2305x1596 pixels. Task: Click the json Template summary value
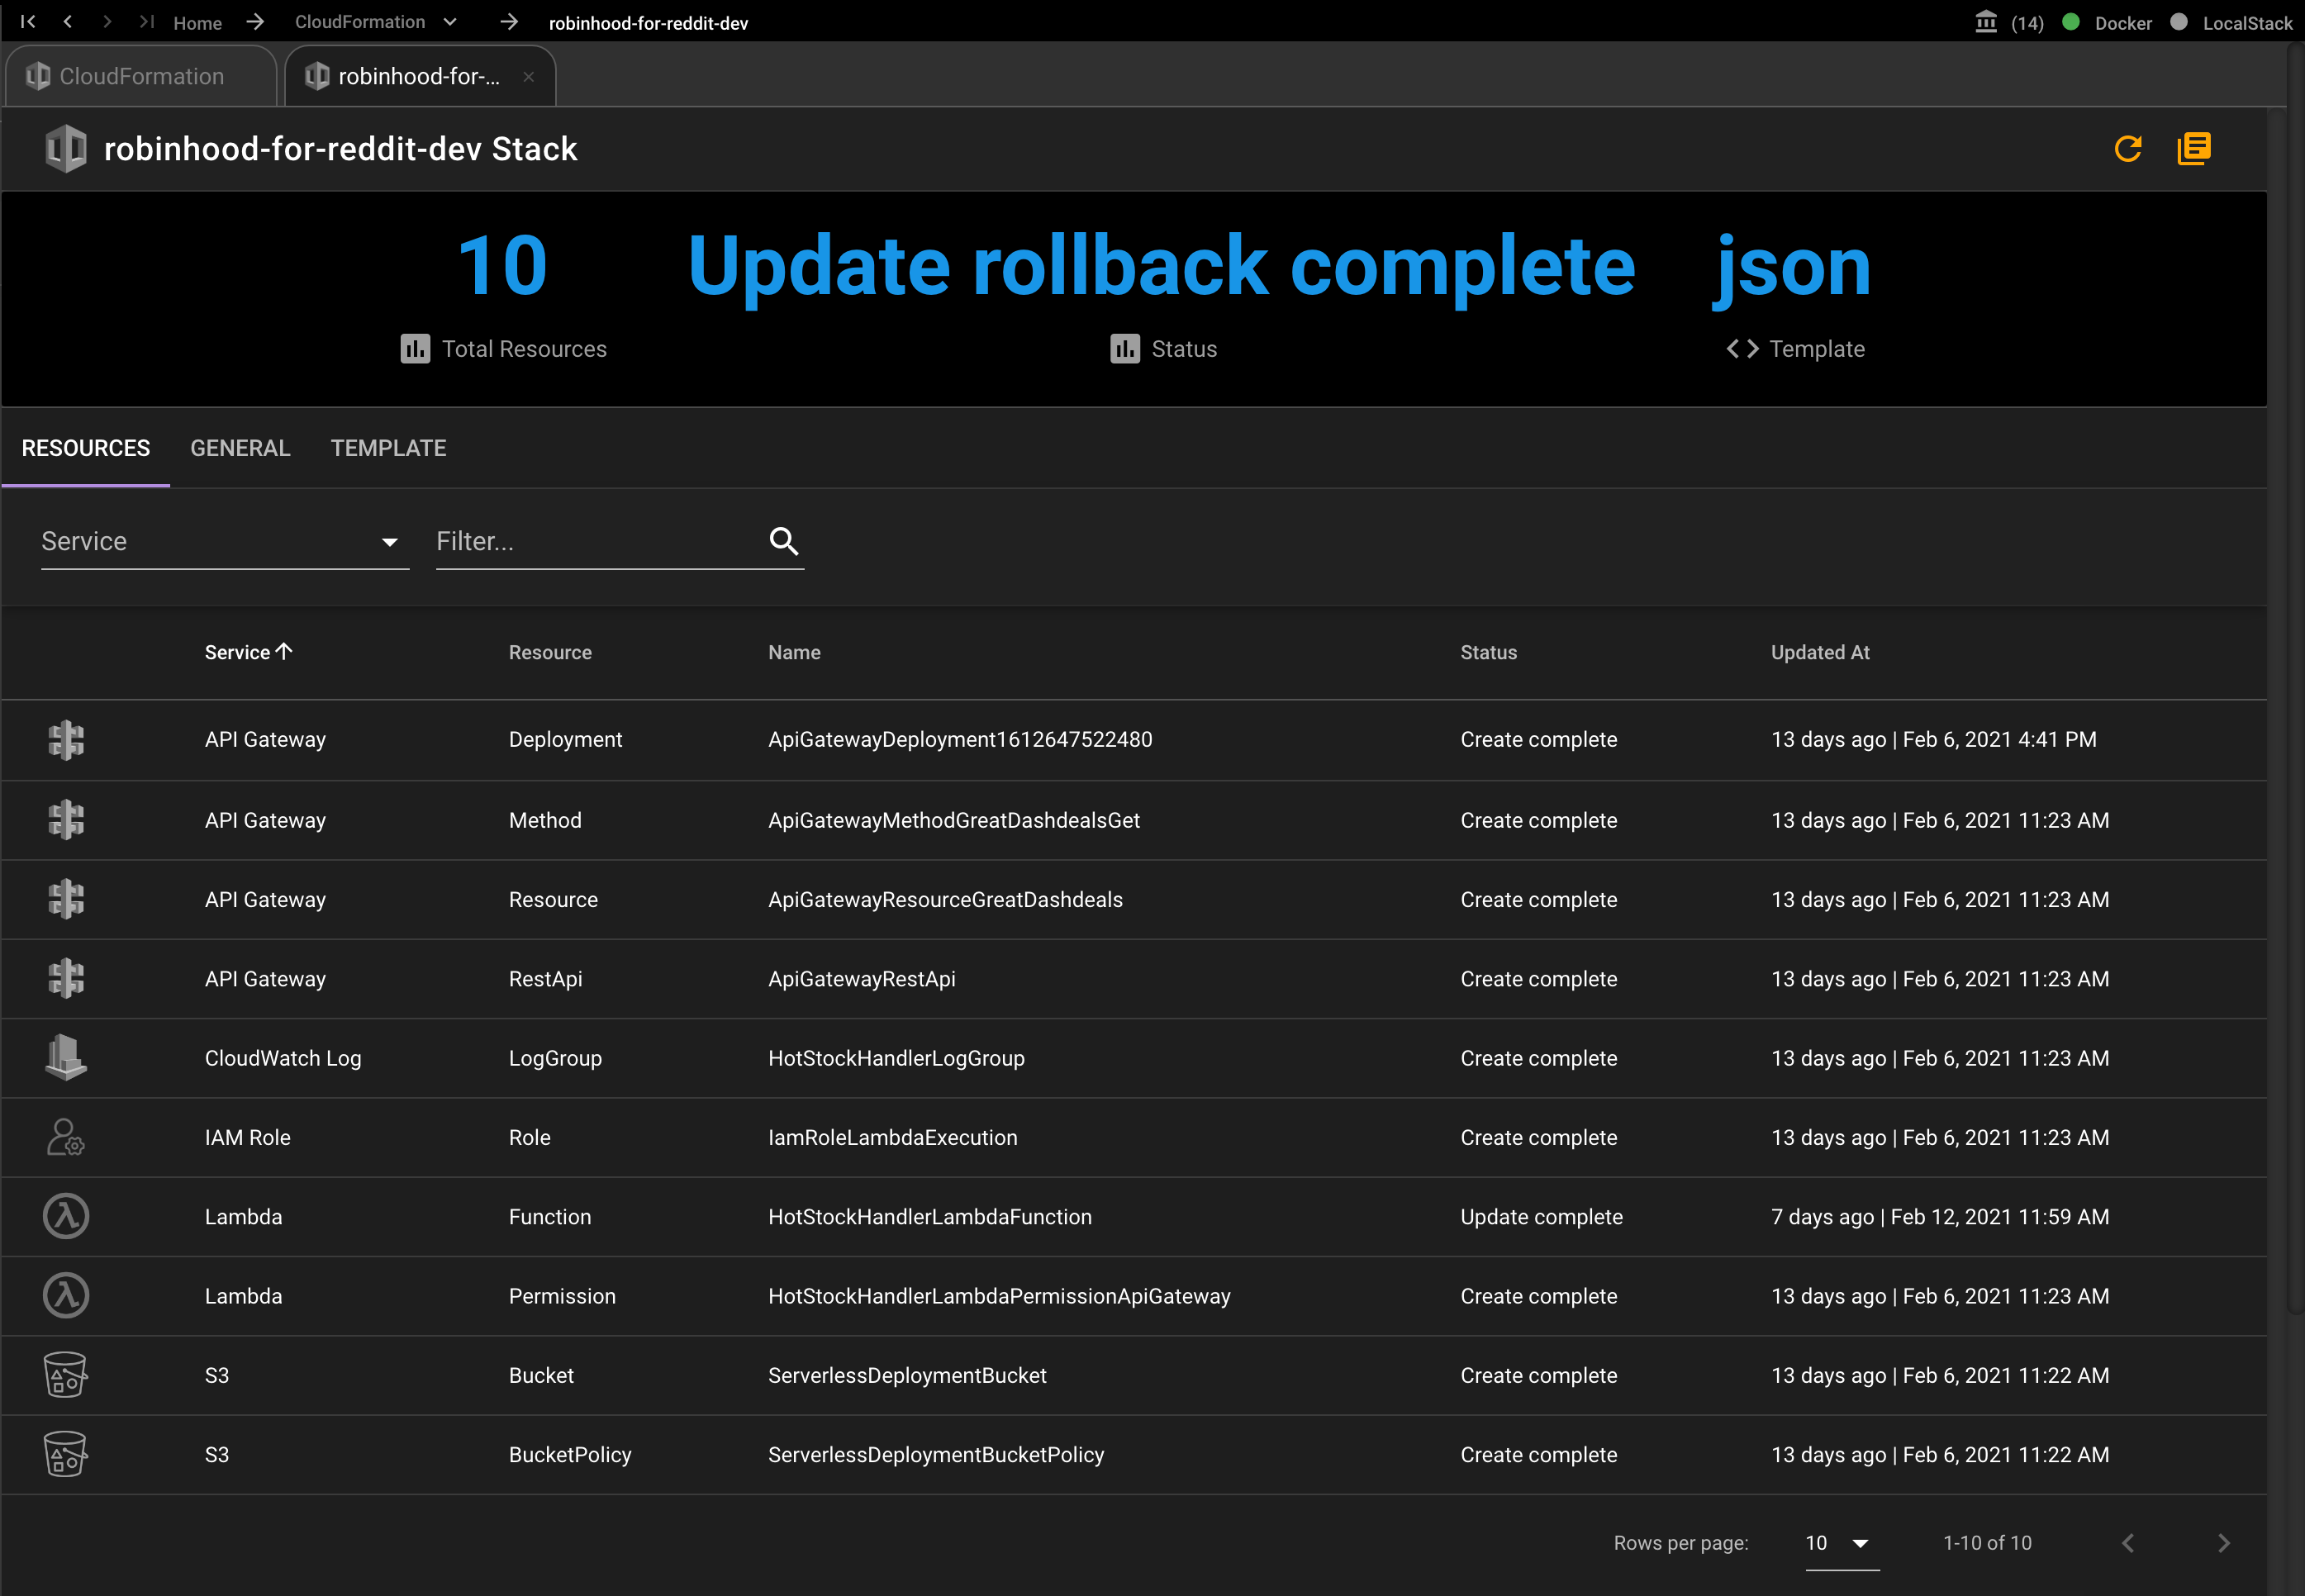click(1794, 266)
